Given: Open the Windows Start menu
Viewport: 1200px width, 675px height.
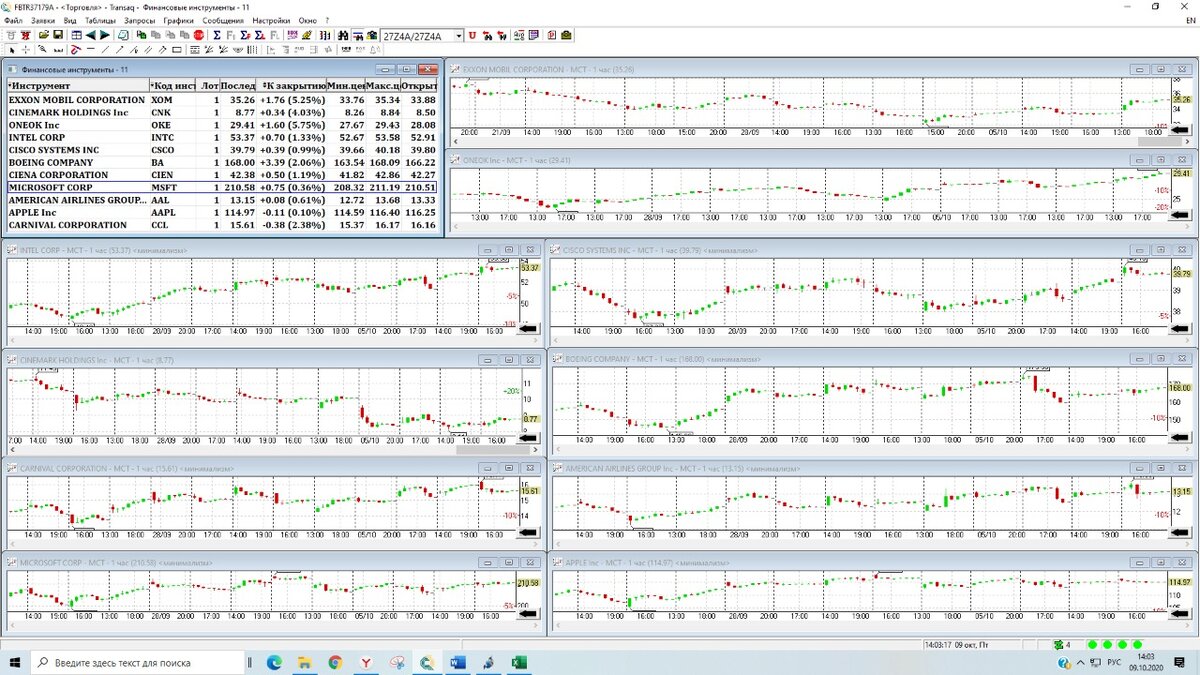Looking at the screenshot, I should coord(15,662).
